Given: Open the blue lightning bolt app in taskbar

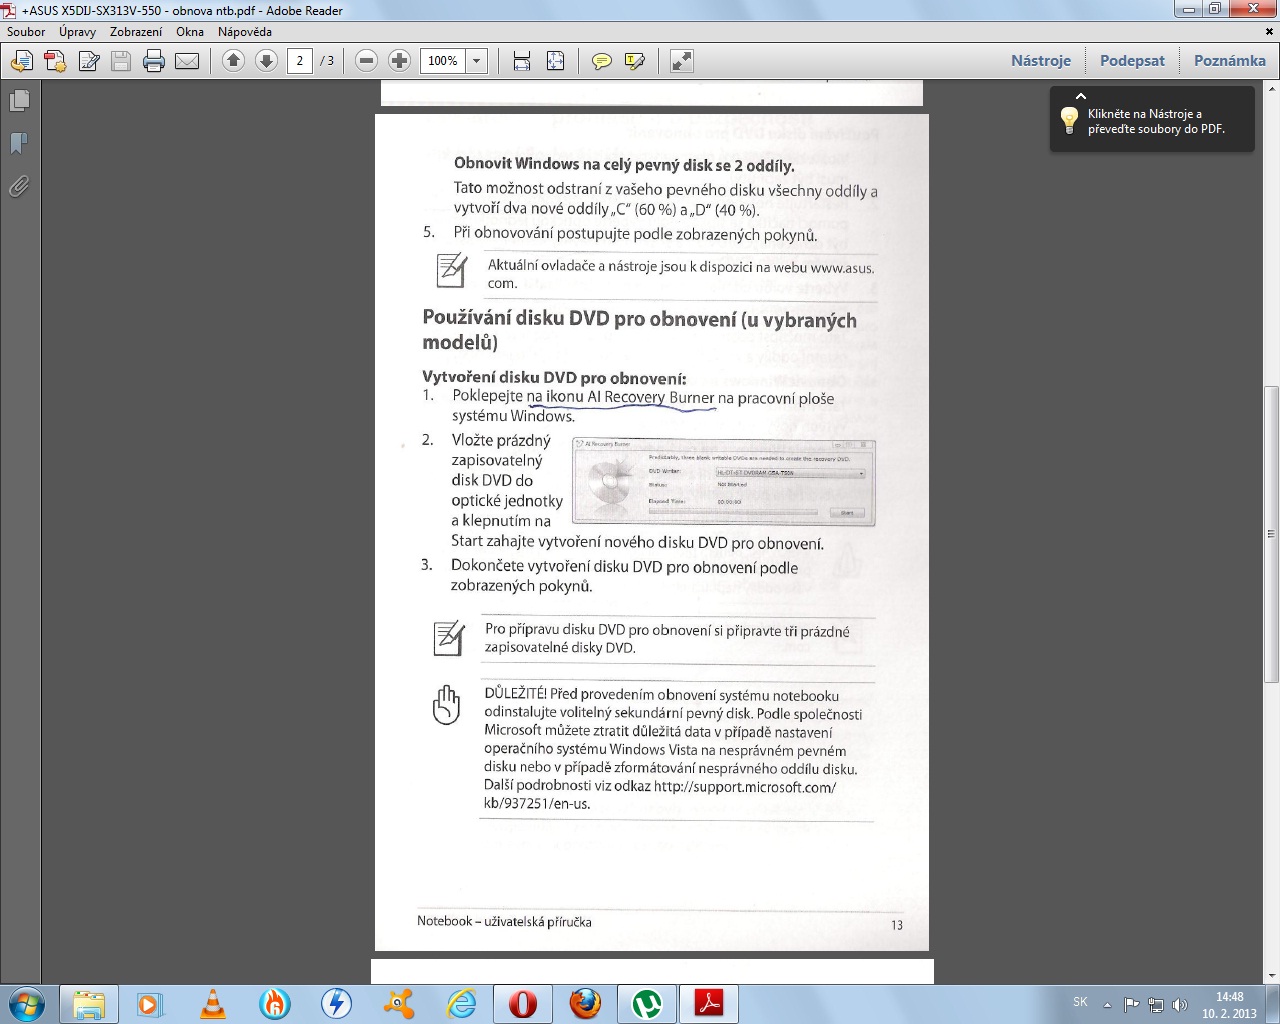Looking at the screenshot, I should (x=337, y=1003).
